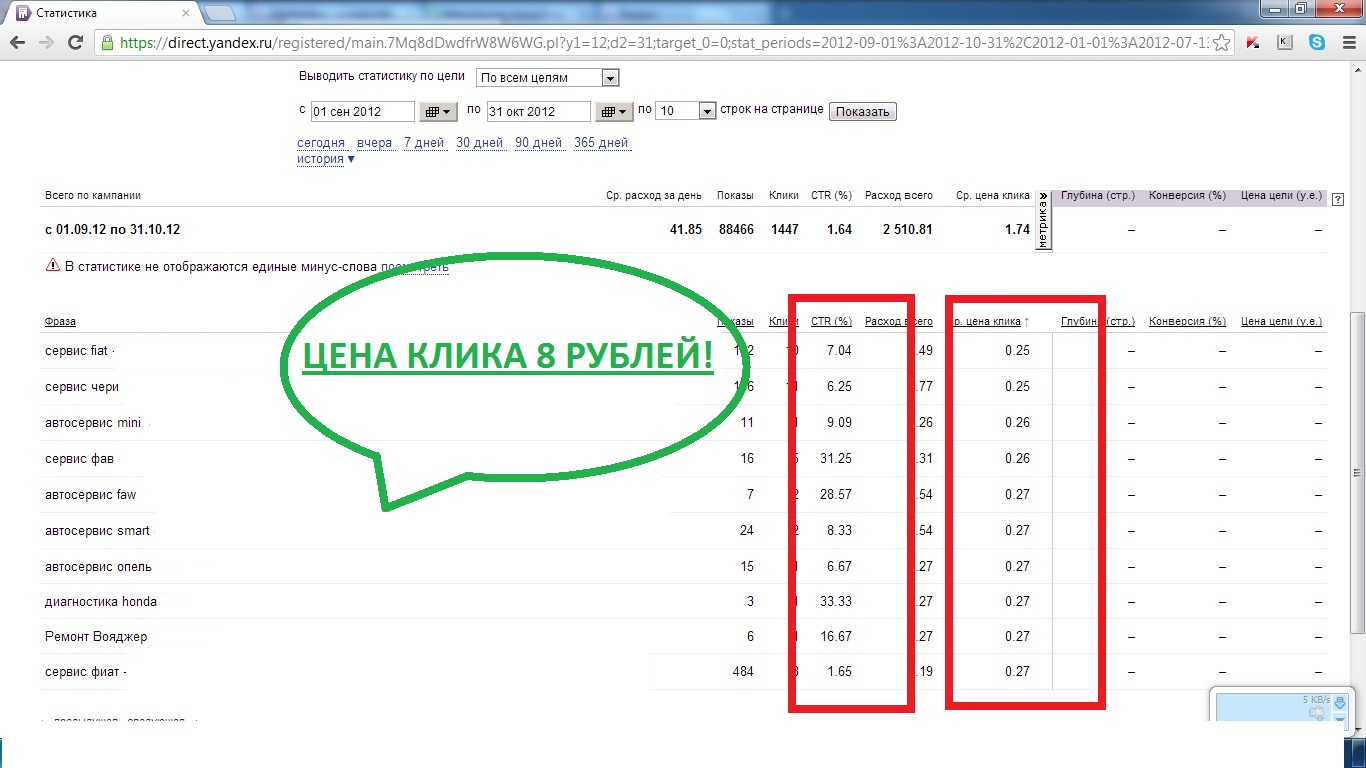Select the 365 дней period link
1366x768 pixels.
tap(601, 143)
